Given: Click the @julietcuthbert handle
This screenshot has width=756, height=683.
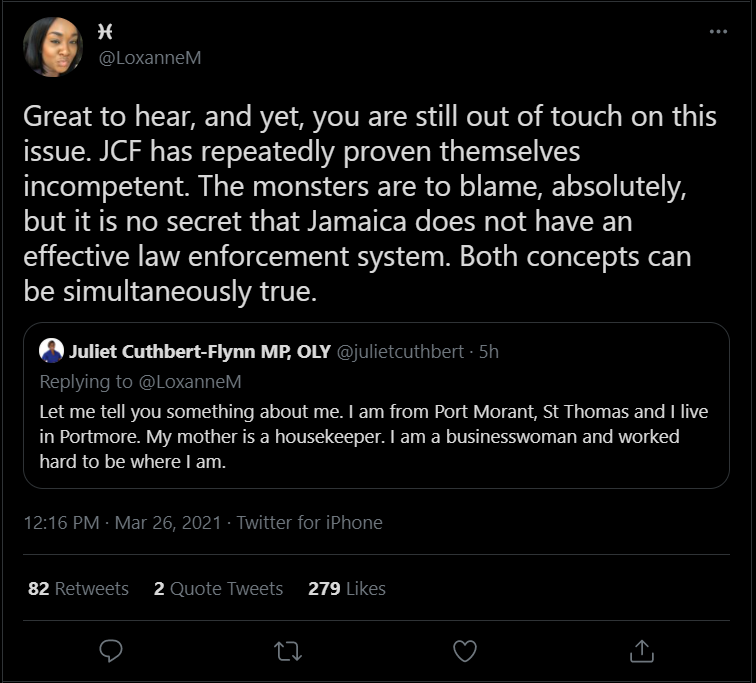Looking at the screenshot, I should [x=395, y=351].
